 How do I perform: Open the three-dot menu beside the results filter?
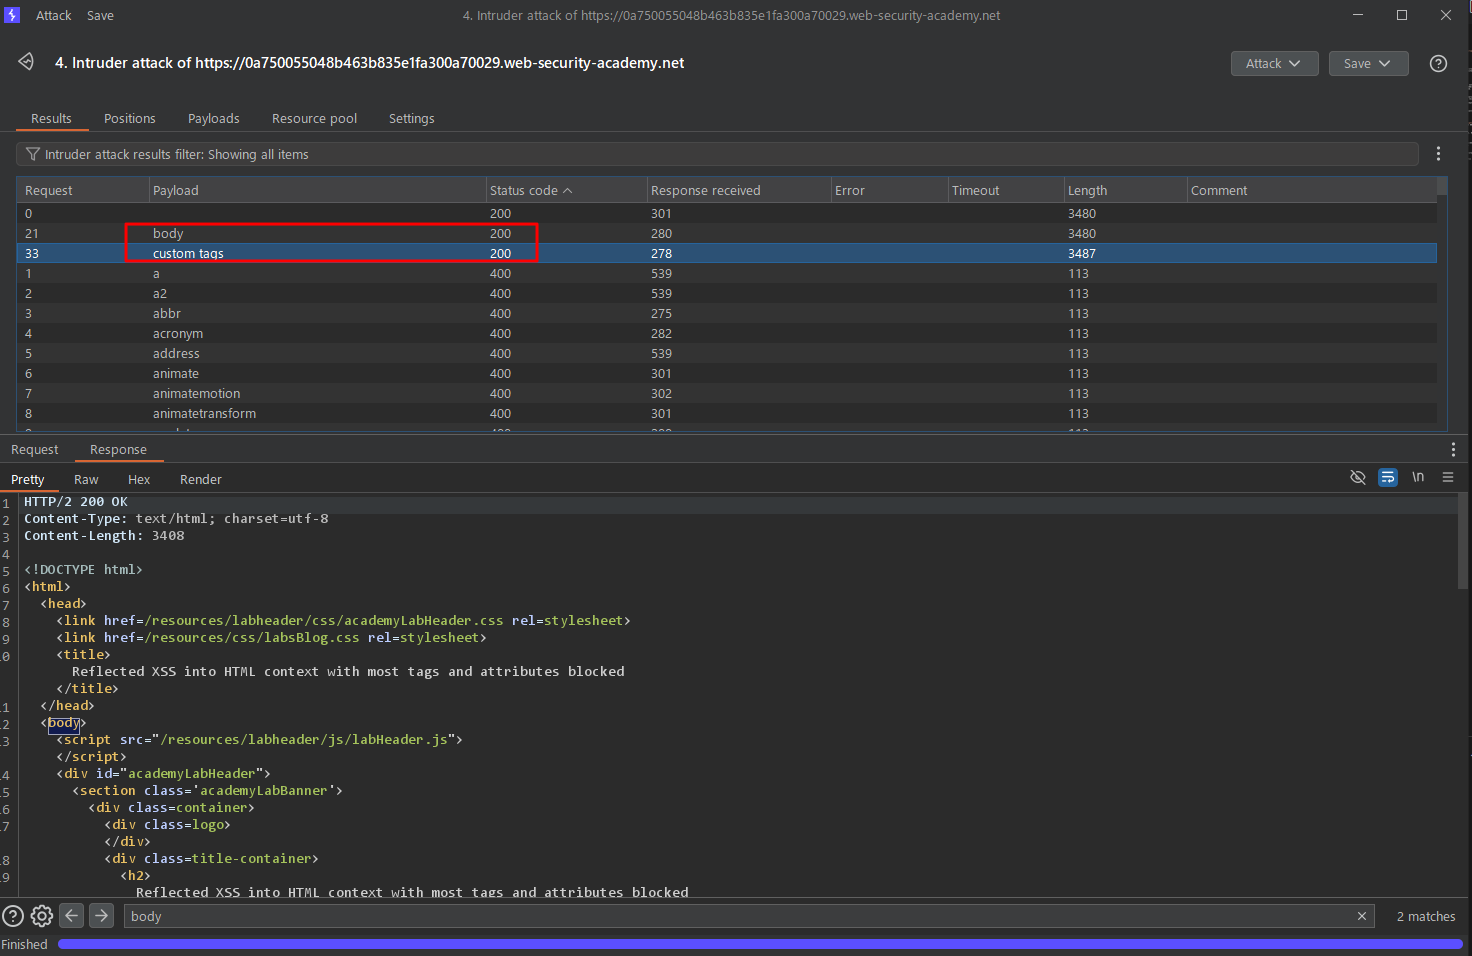(1438, 154)
